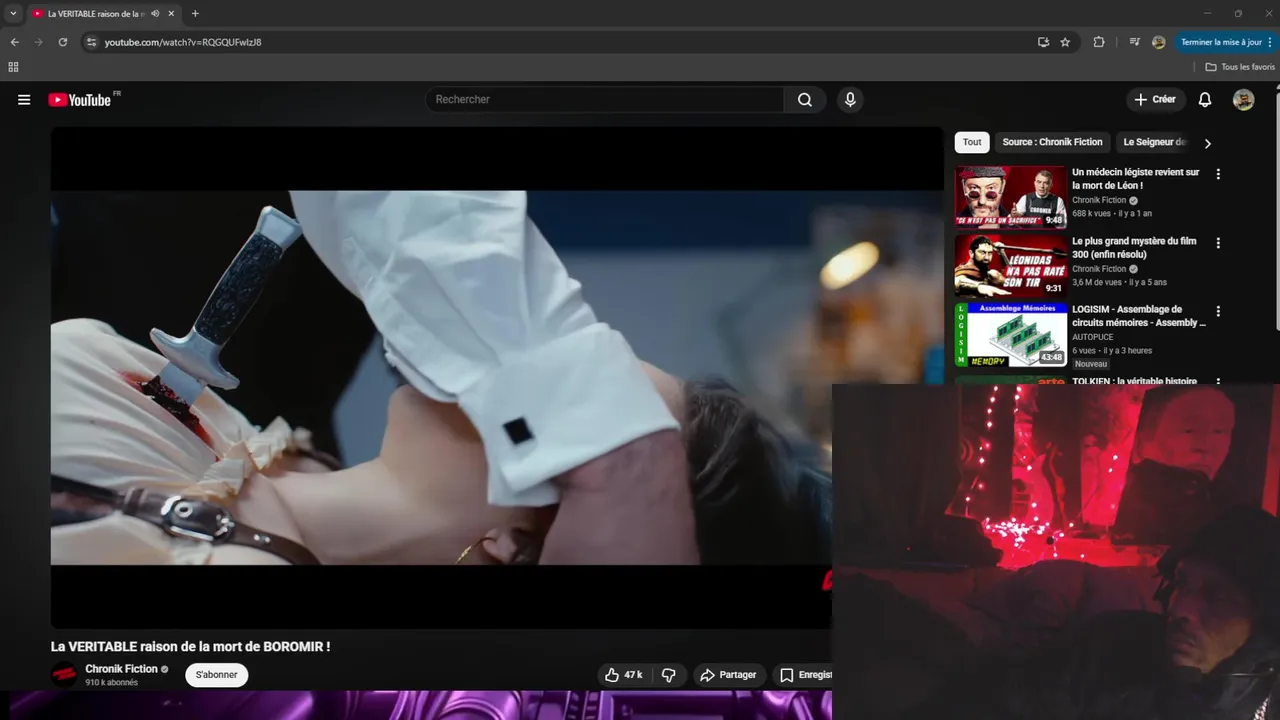Image resolution: width=1280 pixels, height=720 pixels.
Task: Install app icon in the address bar
Action: 1043,42
